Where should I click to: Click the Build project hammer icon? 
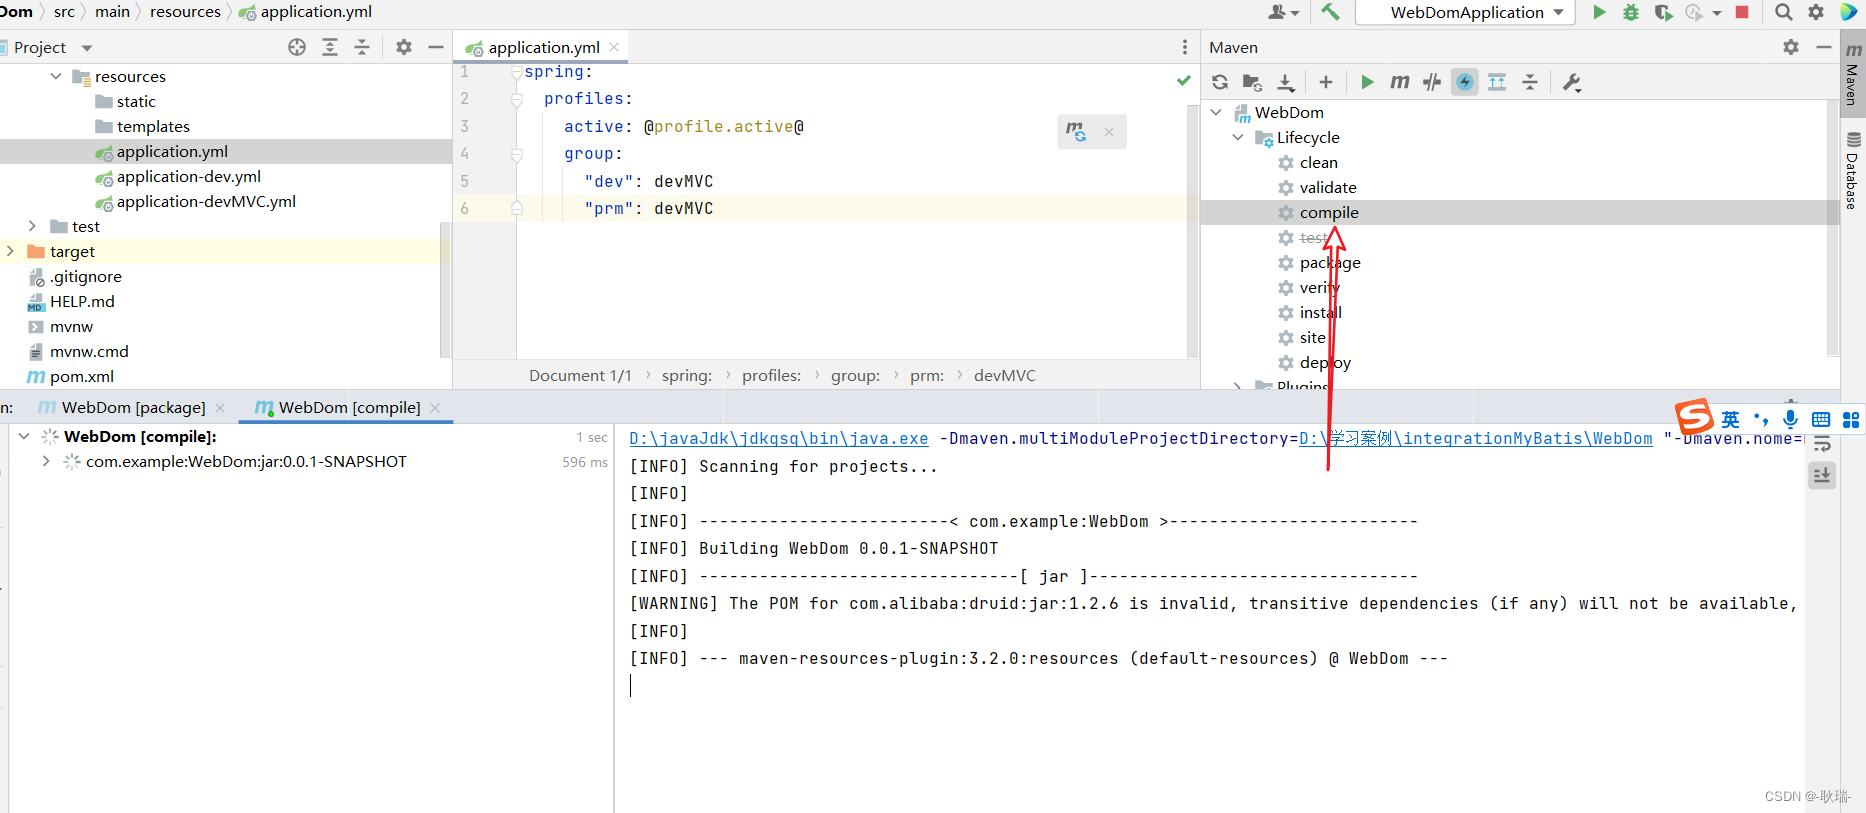(x=1330, y=12)
